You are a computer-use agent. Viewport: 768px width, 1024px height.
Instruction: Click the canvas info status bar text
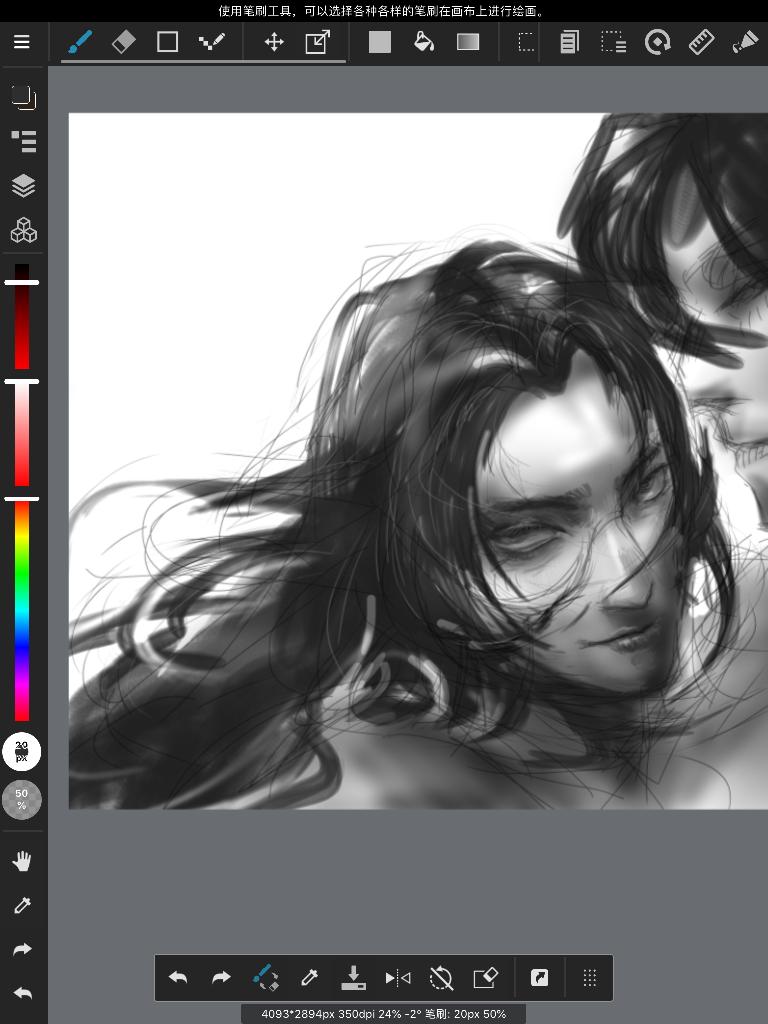[x=384, y=1014]
